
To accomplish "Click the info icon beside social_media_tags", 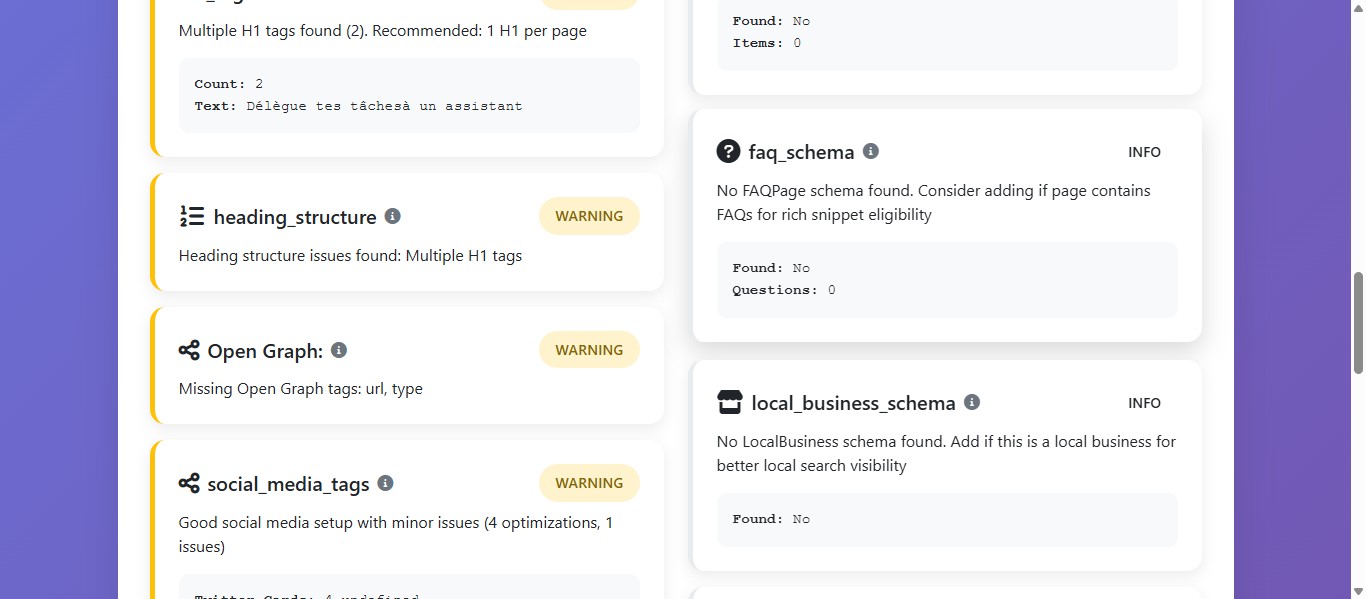I will tap(385, 483).
